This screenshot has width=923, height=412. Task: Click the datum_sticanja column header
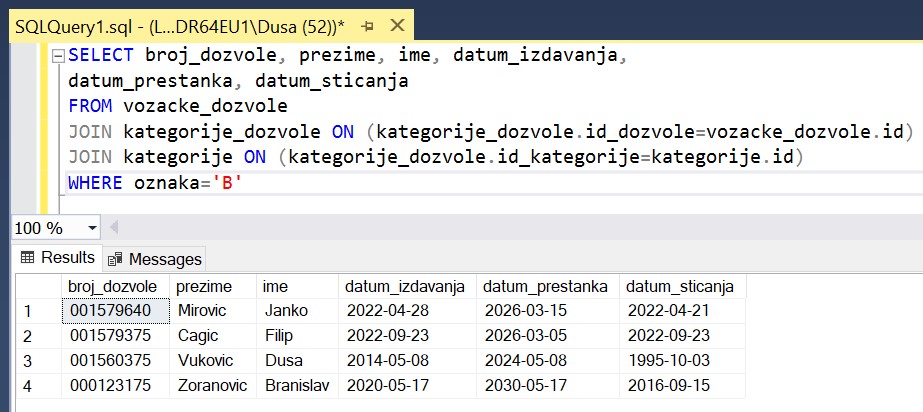[x=681, y=287]
